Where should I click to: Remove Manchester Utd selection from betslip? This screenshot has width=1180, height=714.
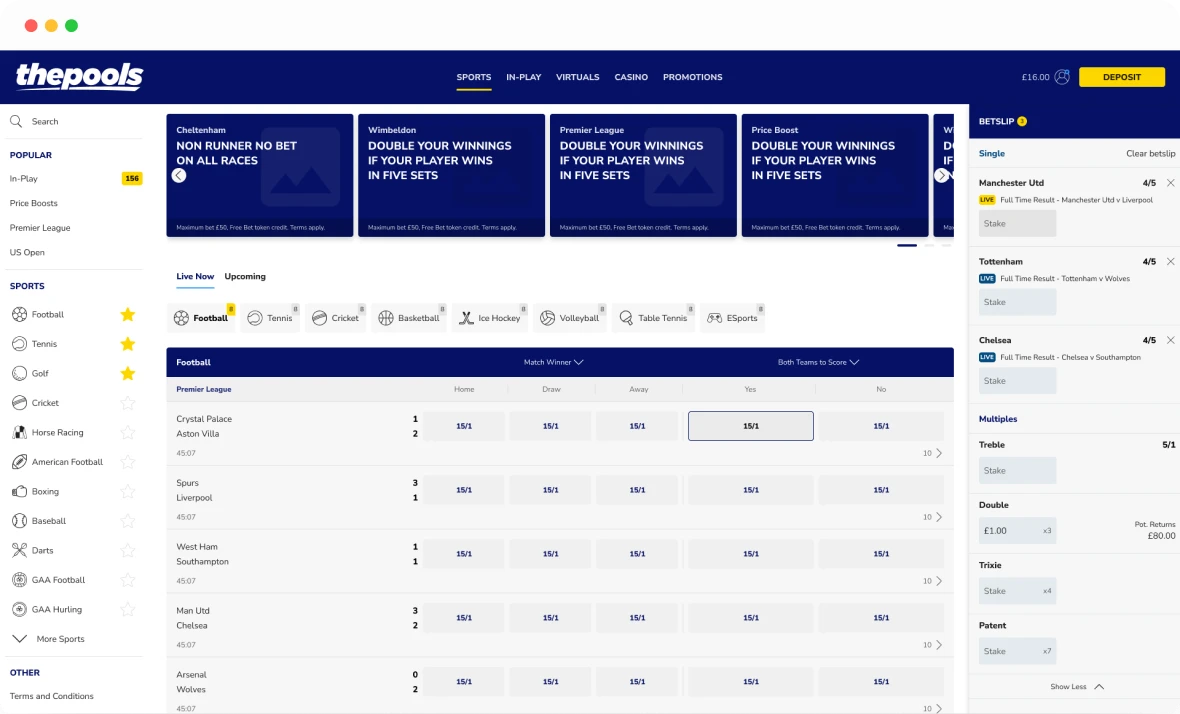[x=1170, y=183]
